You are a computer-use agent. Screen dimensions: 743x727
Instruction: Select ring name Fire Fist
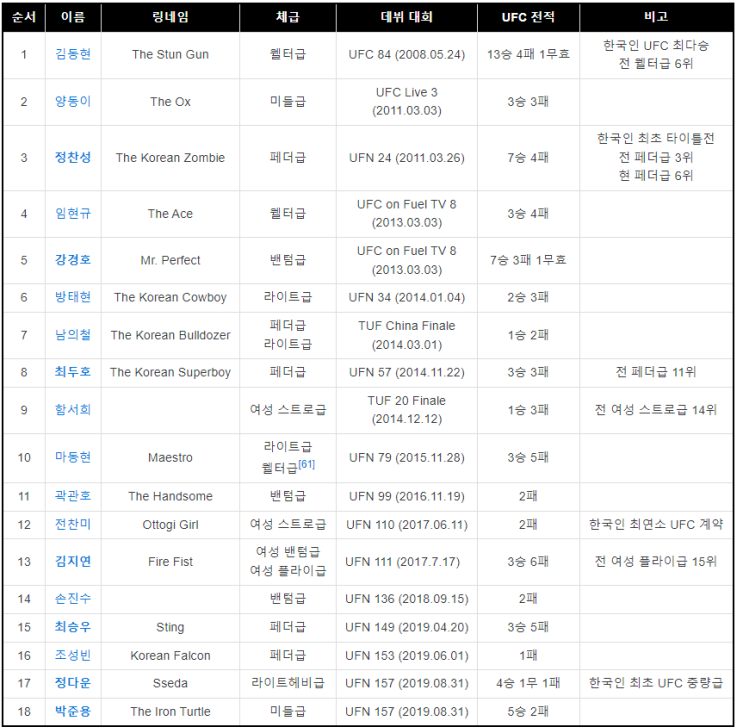click(x=170, y=562)
